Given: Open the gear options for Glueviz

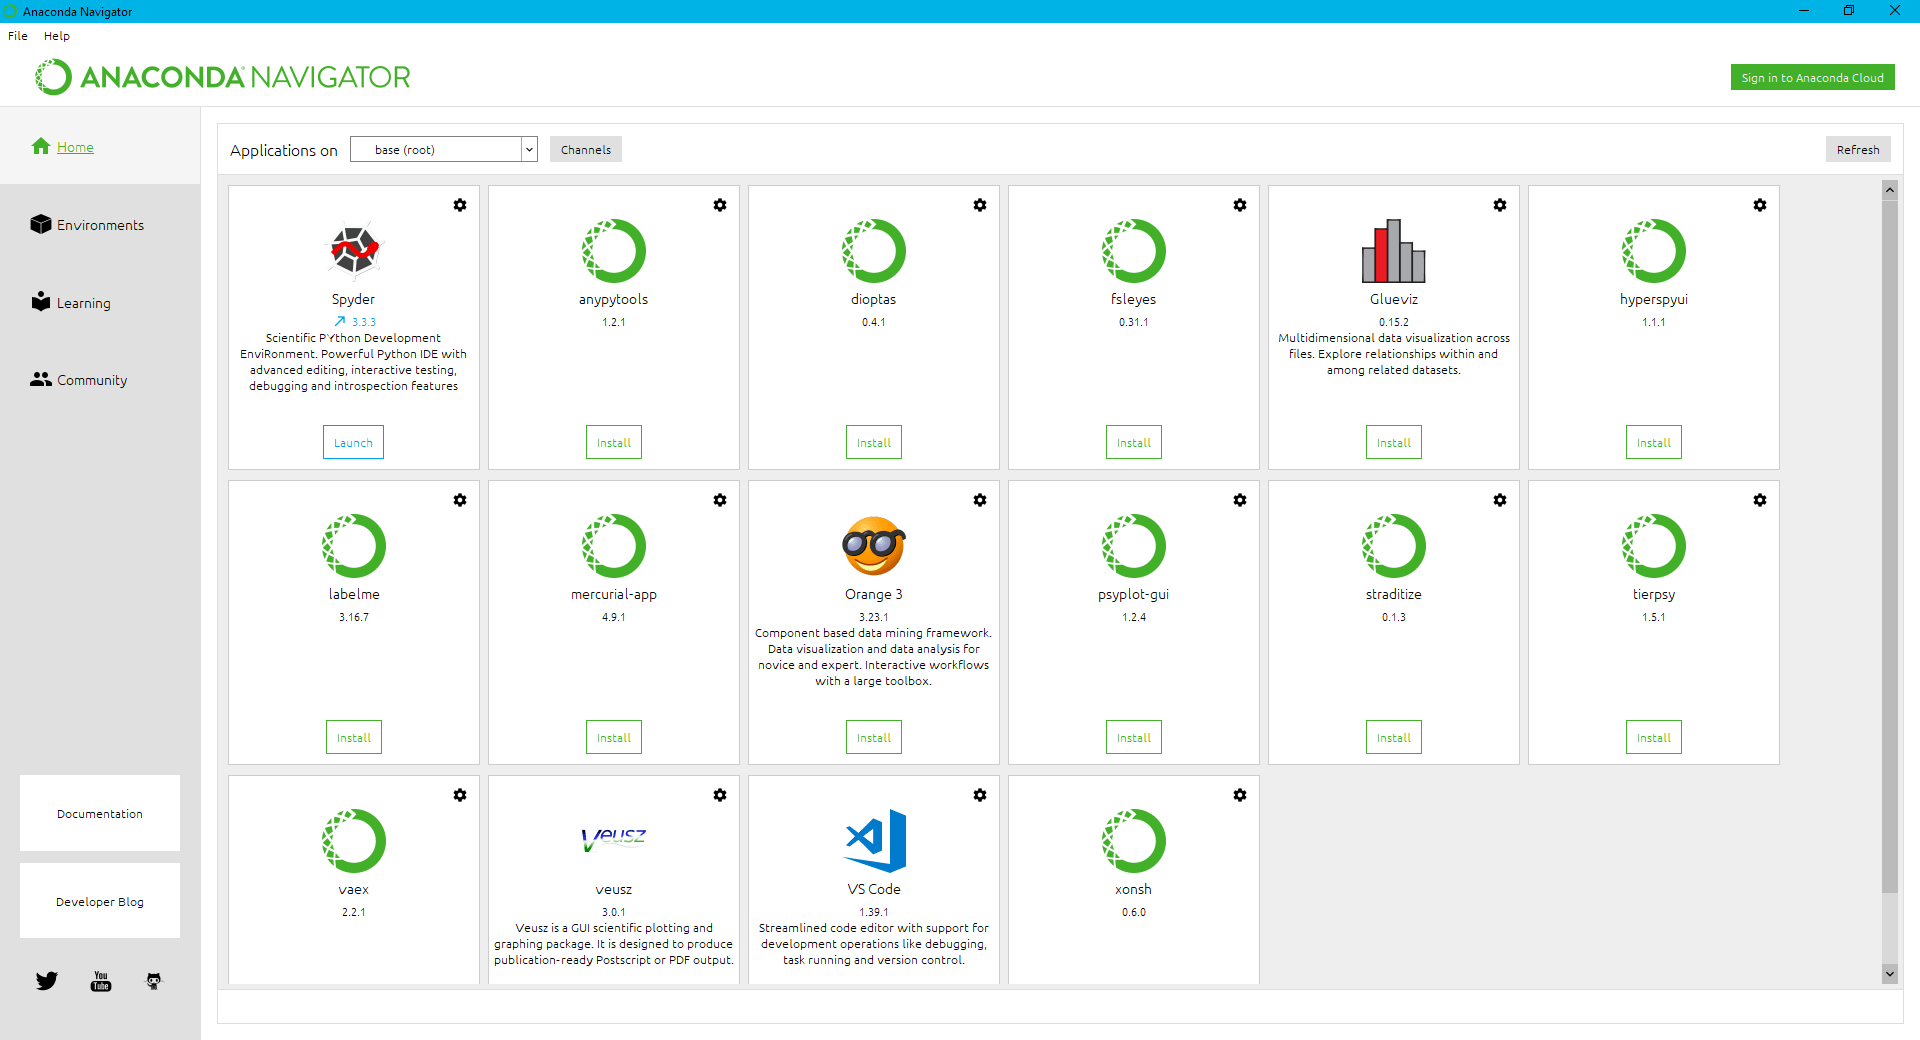Looking at the screenshot, I should [1500, 205].
